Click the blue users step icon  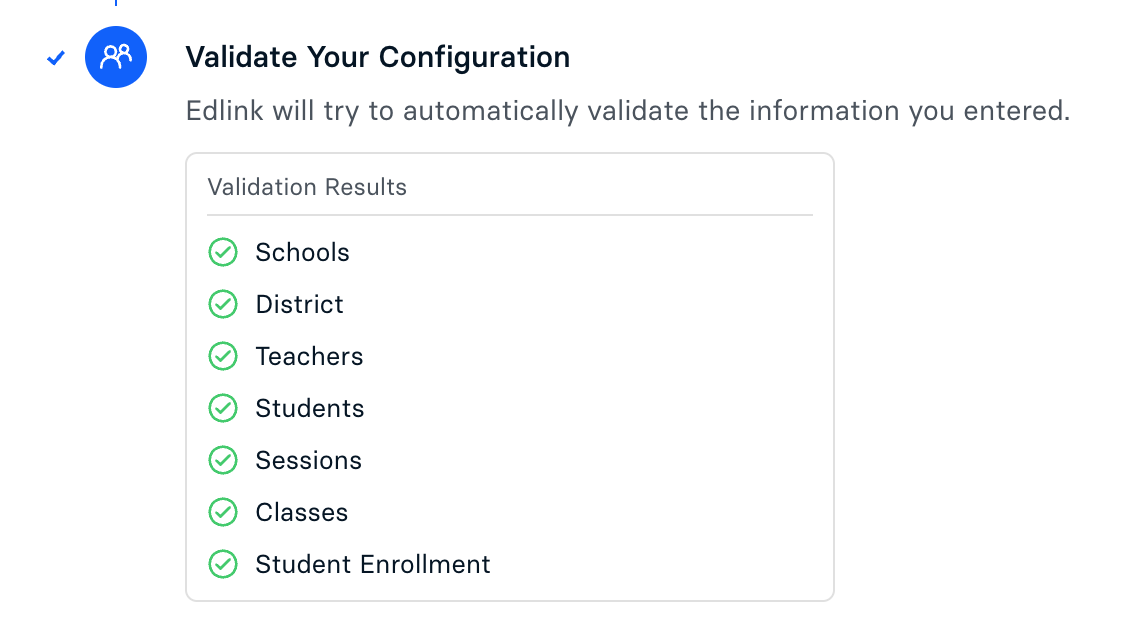(x=116, y=57)
